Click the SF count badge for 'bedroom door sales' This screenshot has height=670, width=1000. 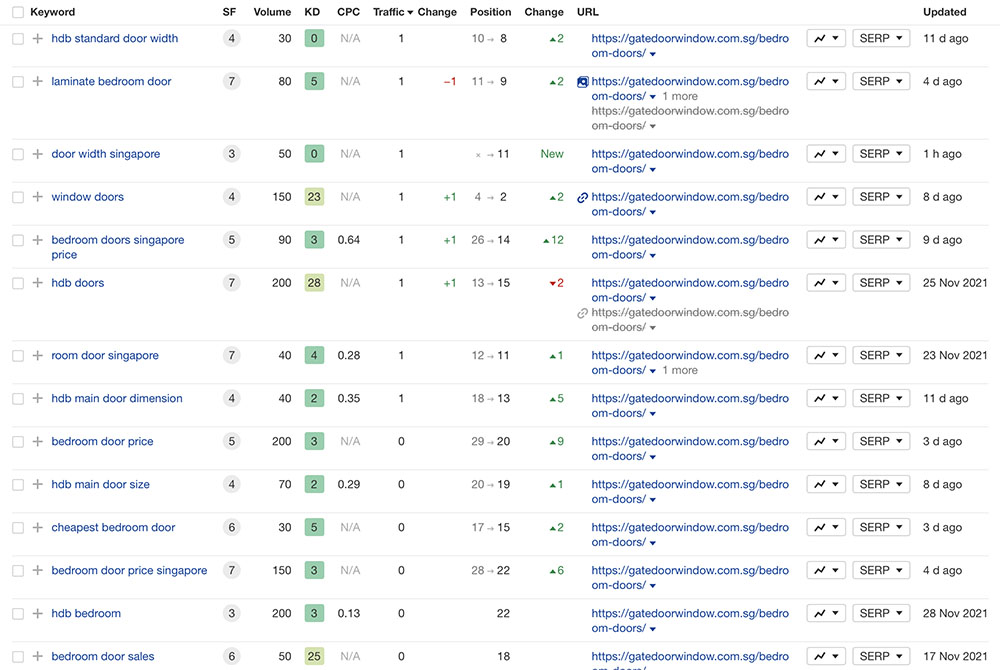232,656
